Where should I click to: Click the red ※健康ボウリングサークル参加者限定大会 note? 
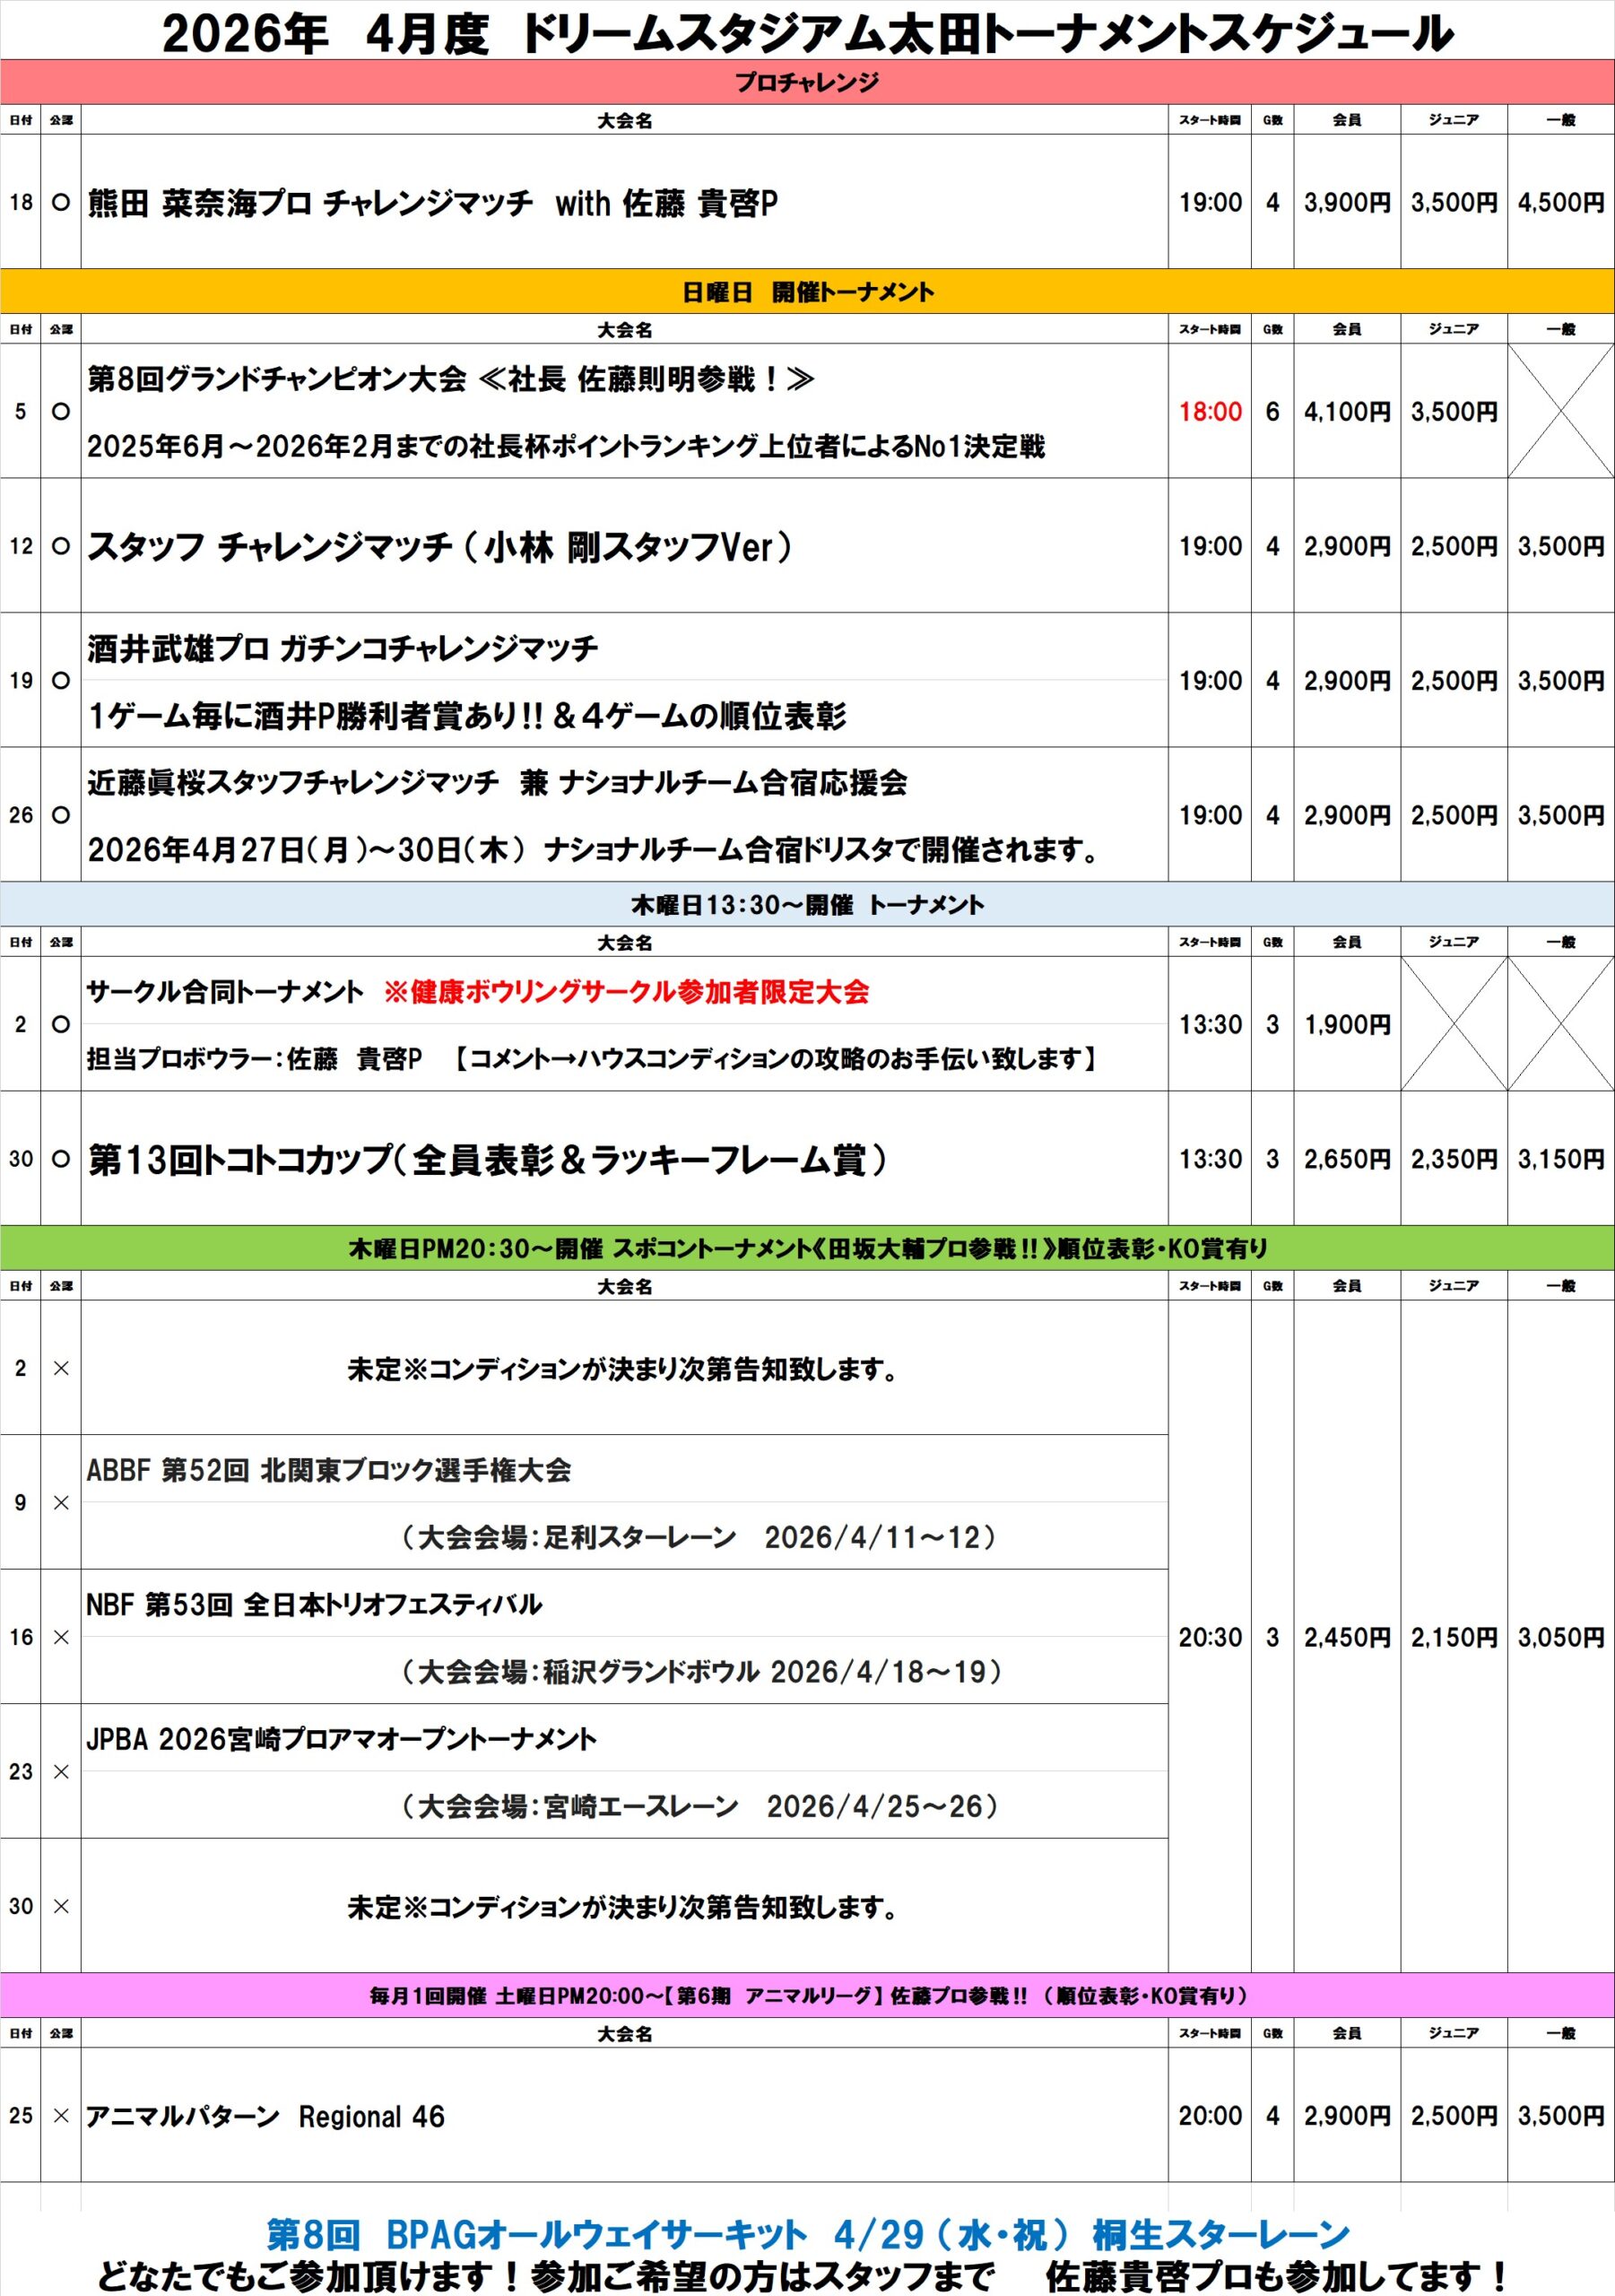(626, 992)
